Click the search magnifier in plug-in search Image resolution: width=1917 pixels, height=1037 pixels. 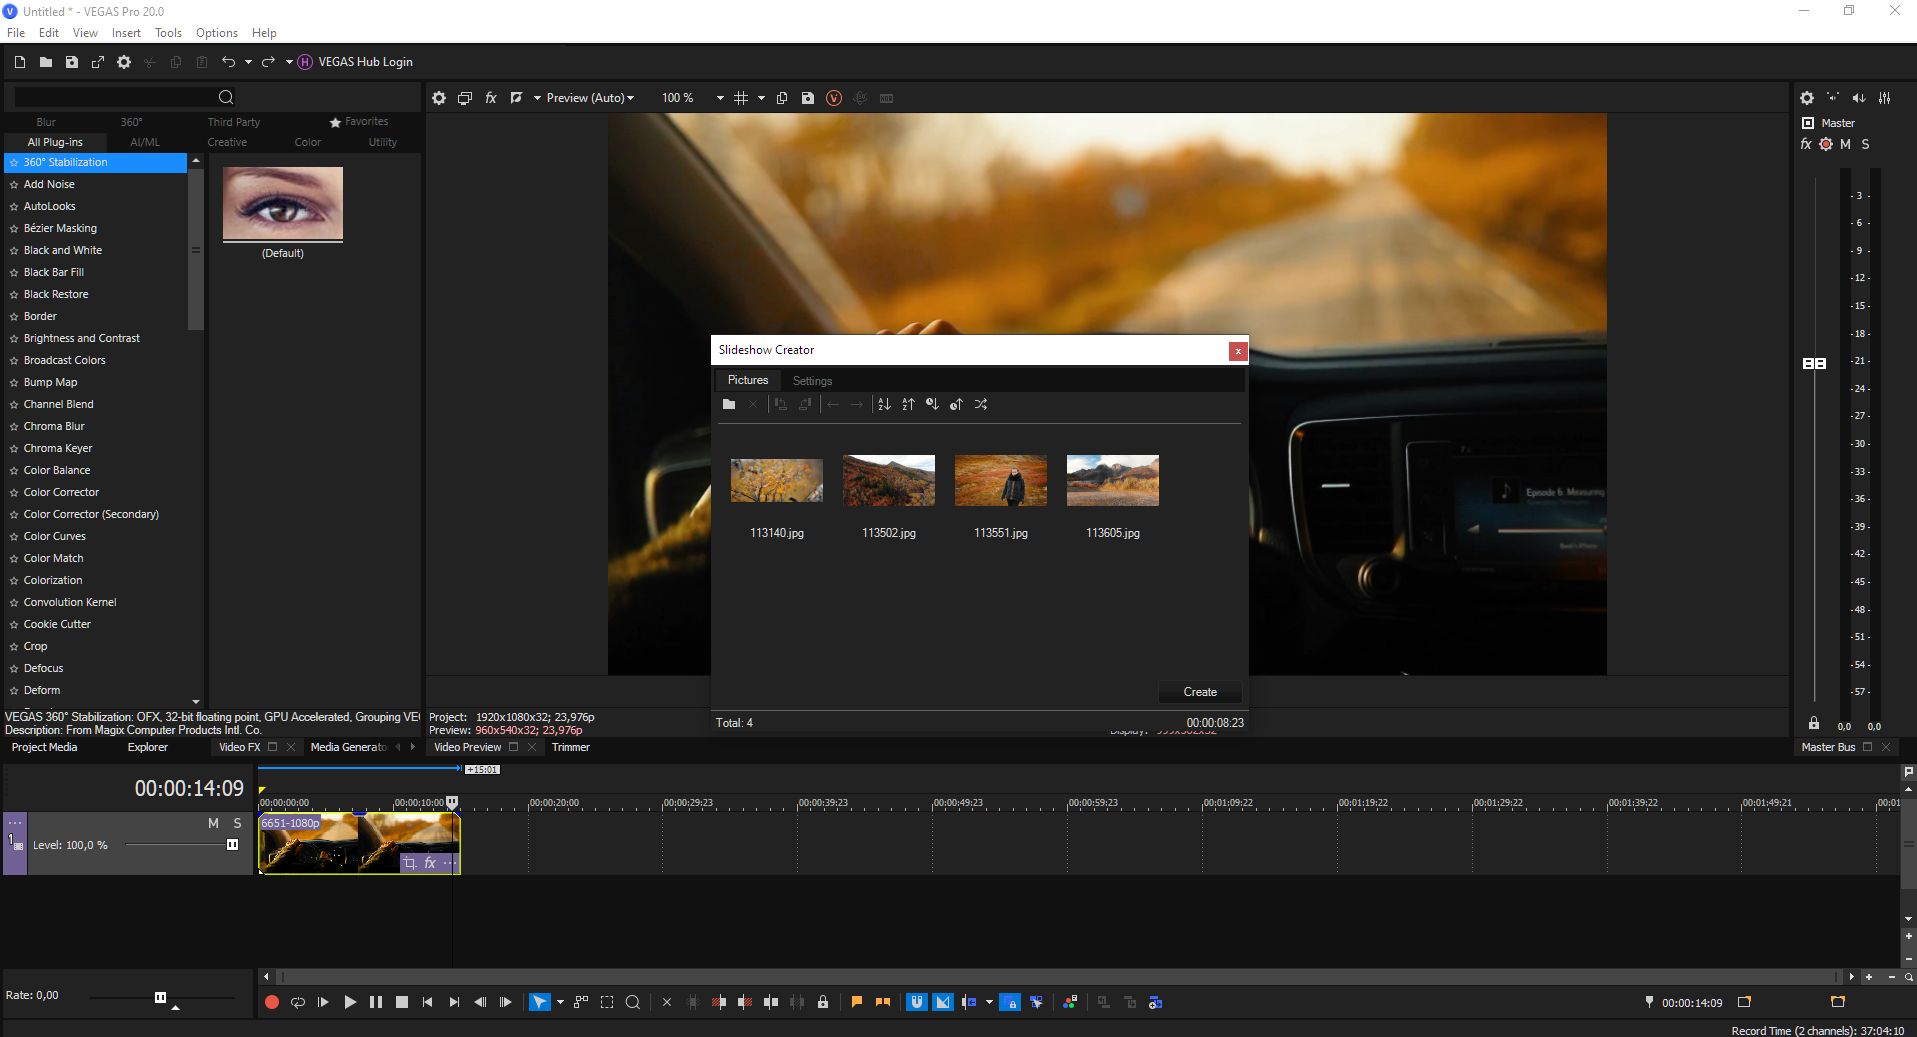click(x=226, y=97)
